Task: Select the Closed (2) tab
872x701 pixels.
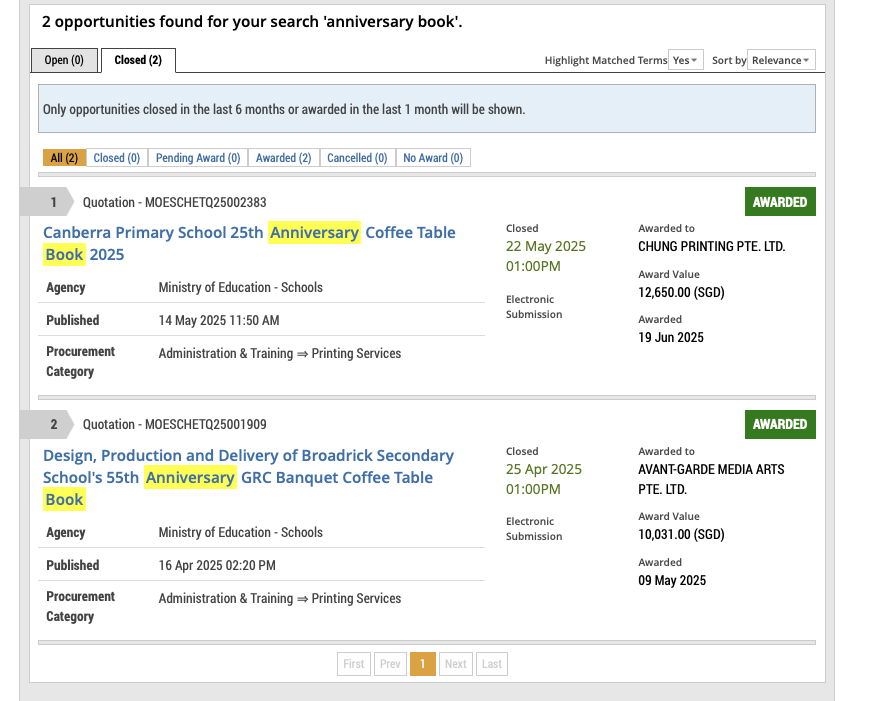Action: coord(138,60)
